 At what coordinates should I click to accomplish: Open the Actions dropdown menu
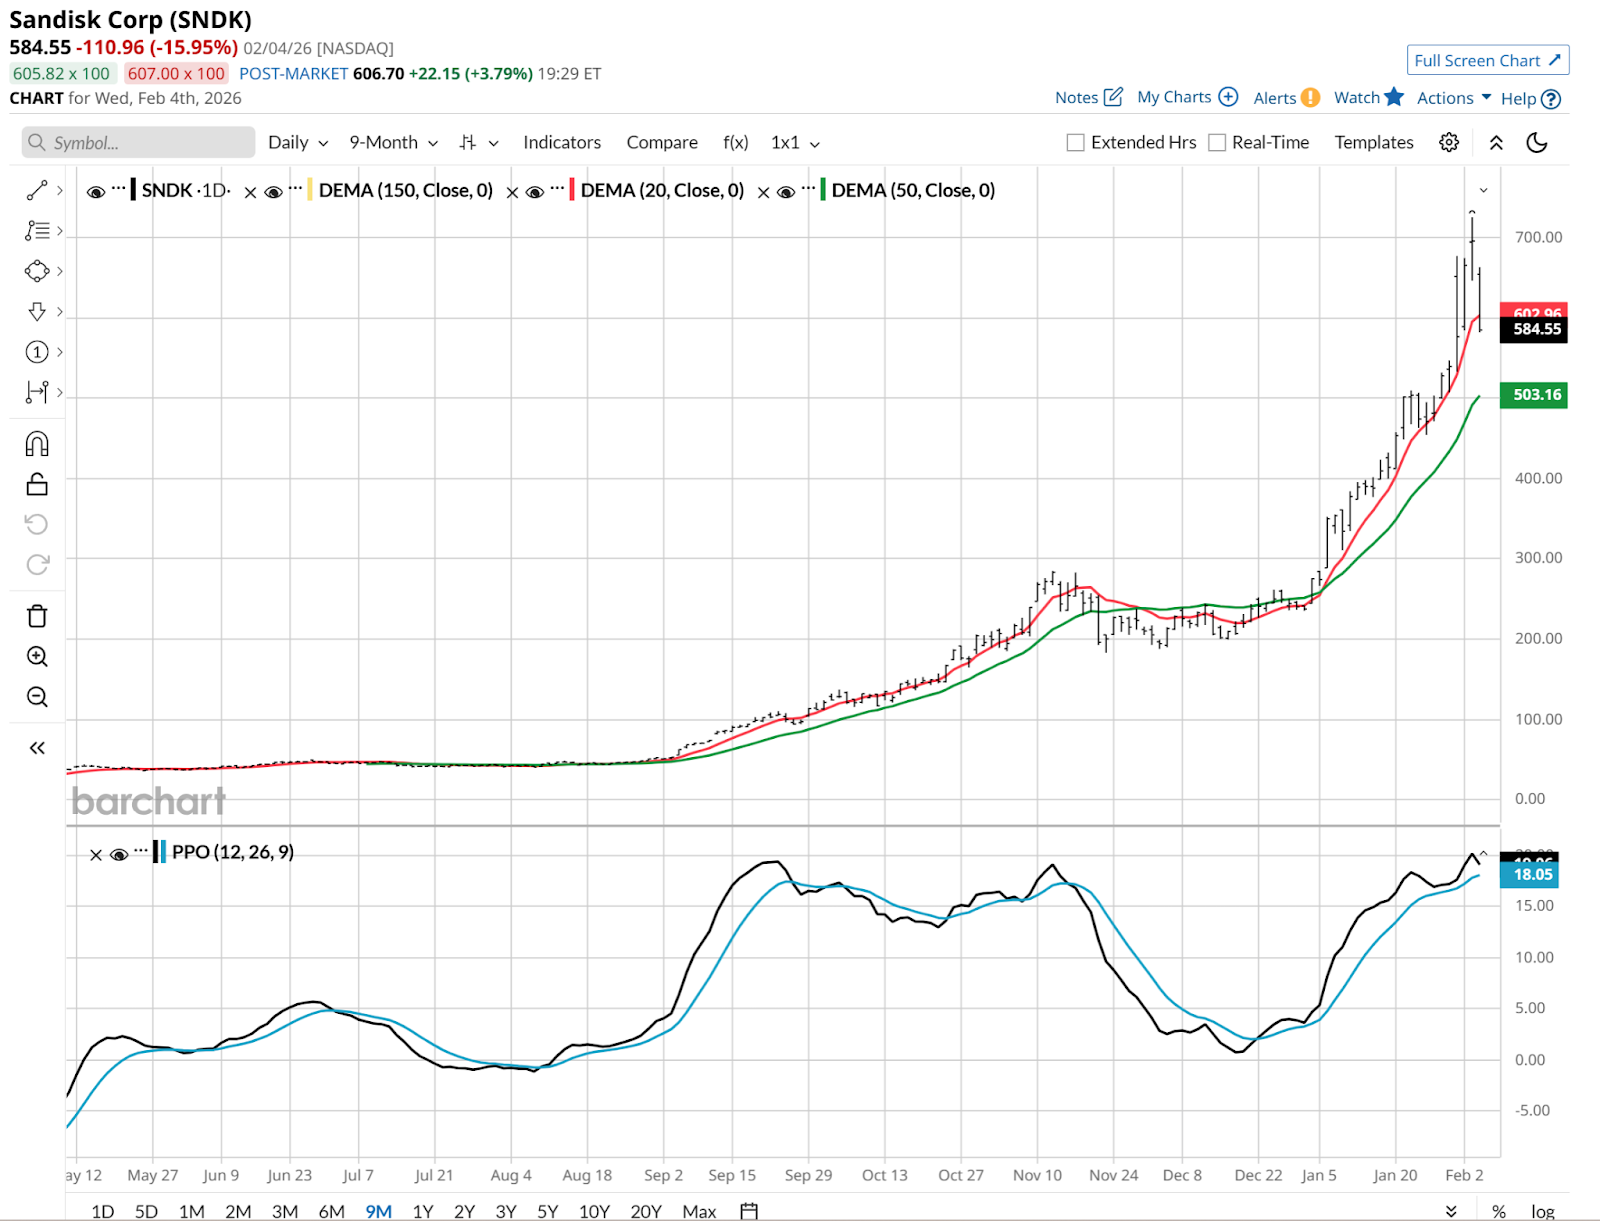tap(1453, 98)
